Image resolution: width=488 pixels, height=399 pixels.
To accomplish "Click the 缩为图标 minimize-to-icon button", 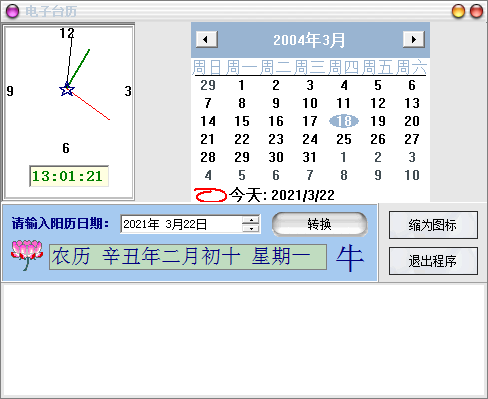I will point(433,225).
